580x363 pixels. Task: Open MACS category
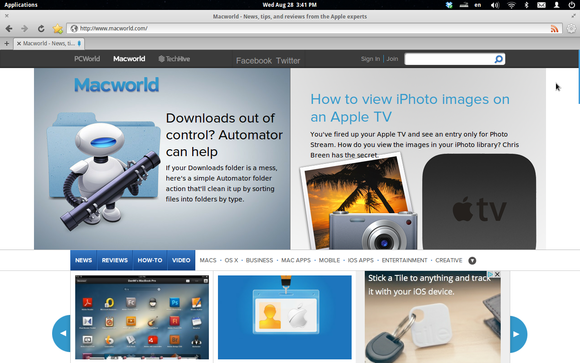pos(208,261)
